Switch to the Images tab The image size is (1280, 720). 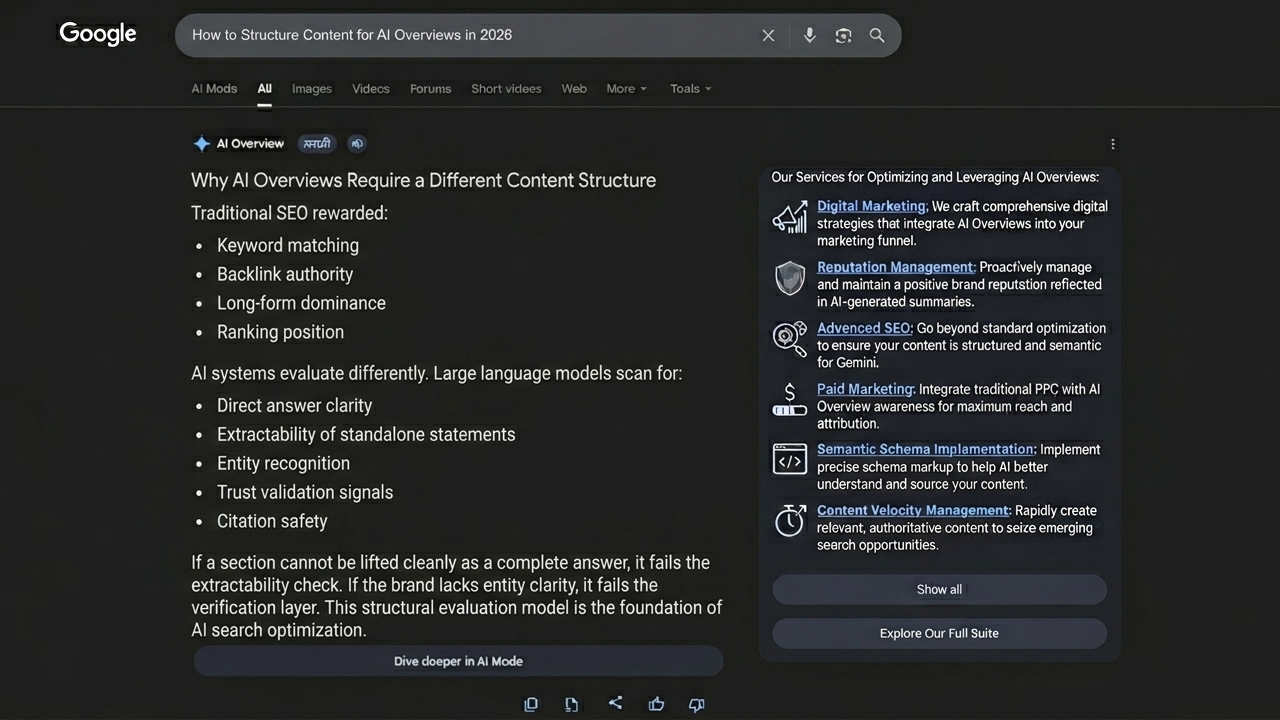coord(311,88)
